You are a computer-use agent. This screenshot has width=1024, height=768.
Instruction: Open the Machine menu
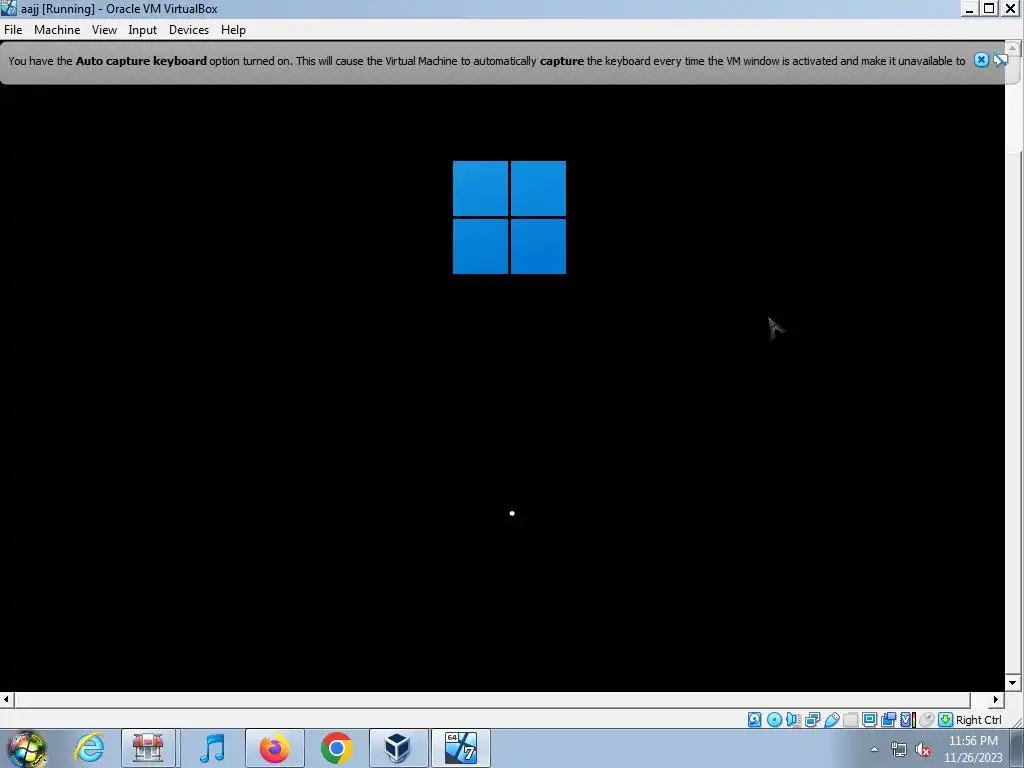pyautogui.click(x=57, y=30)
